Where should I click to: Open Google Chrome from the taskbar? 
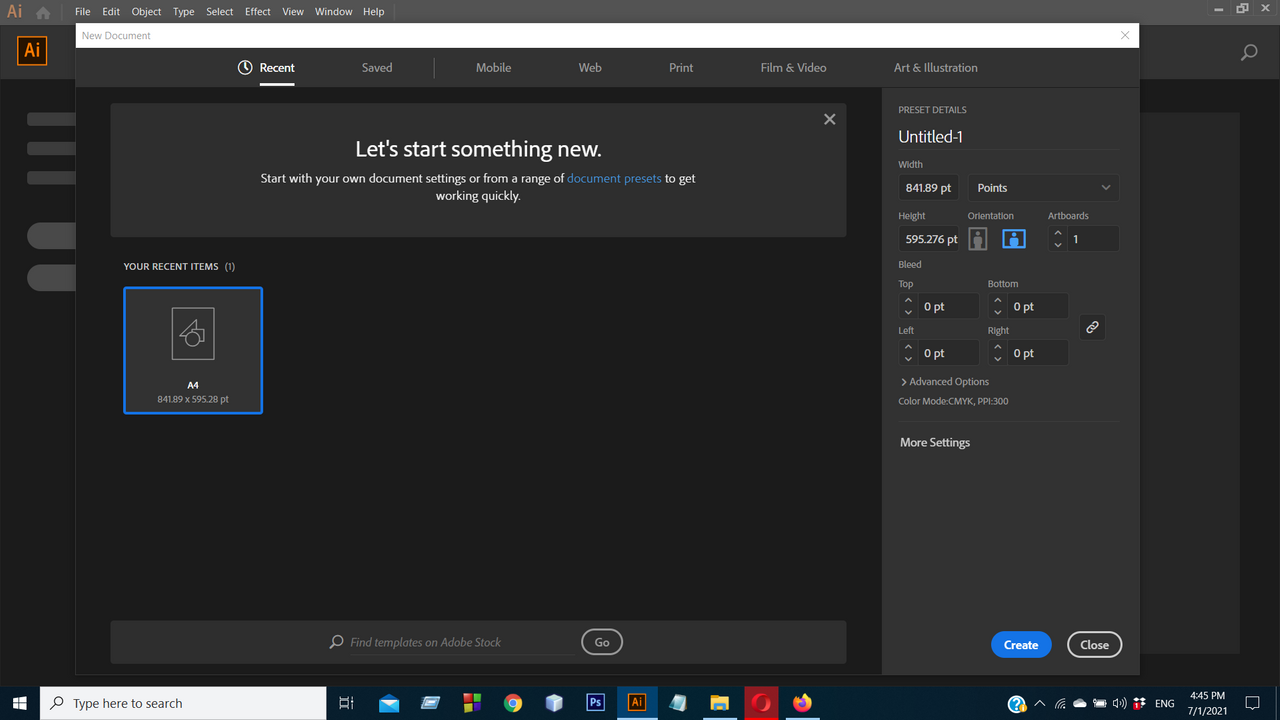pos(513,703)
